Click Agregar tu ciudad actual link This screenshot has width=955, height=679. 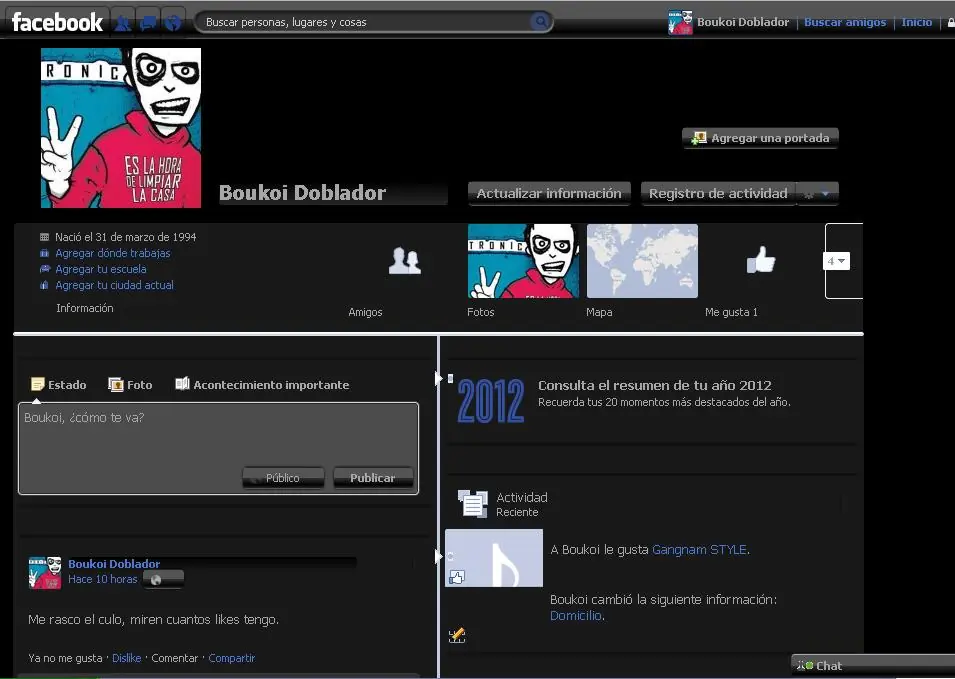coord(115,285)
